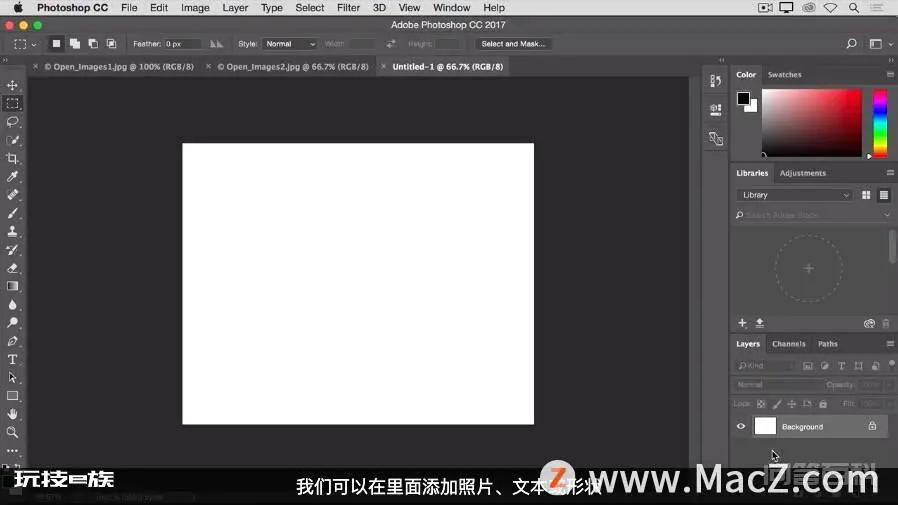Click the New selection mode icon
898x505 pixels.
pyautogui.click(x=56, y=44)
